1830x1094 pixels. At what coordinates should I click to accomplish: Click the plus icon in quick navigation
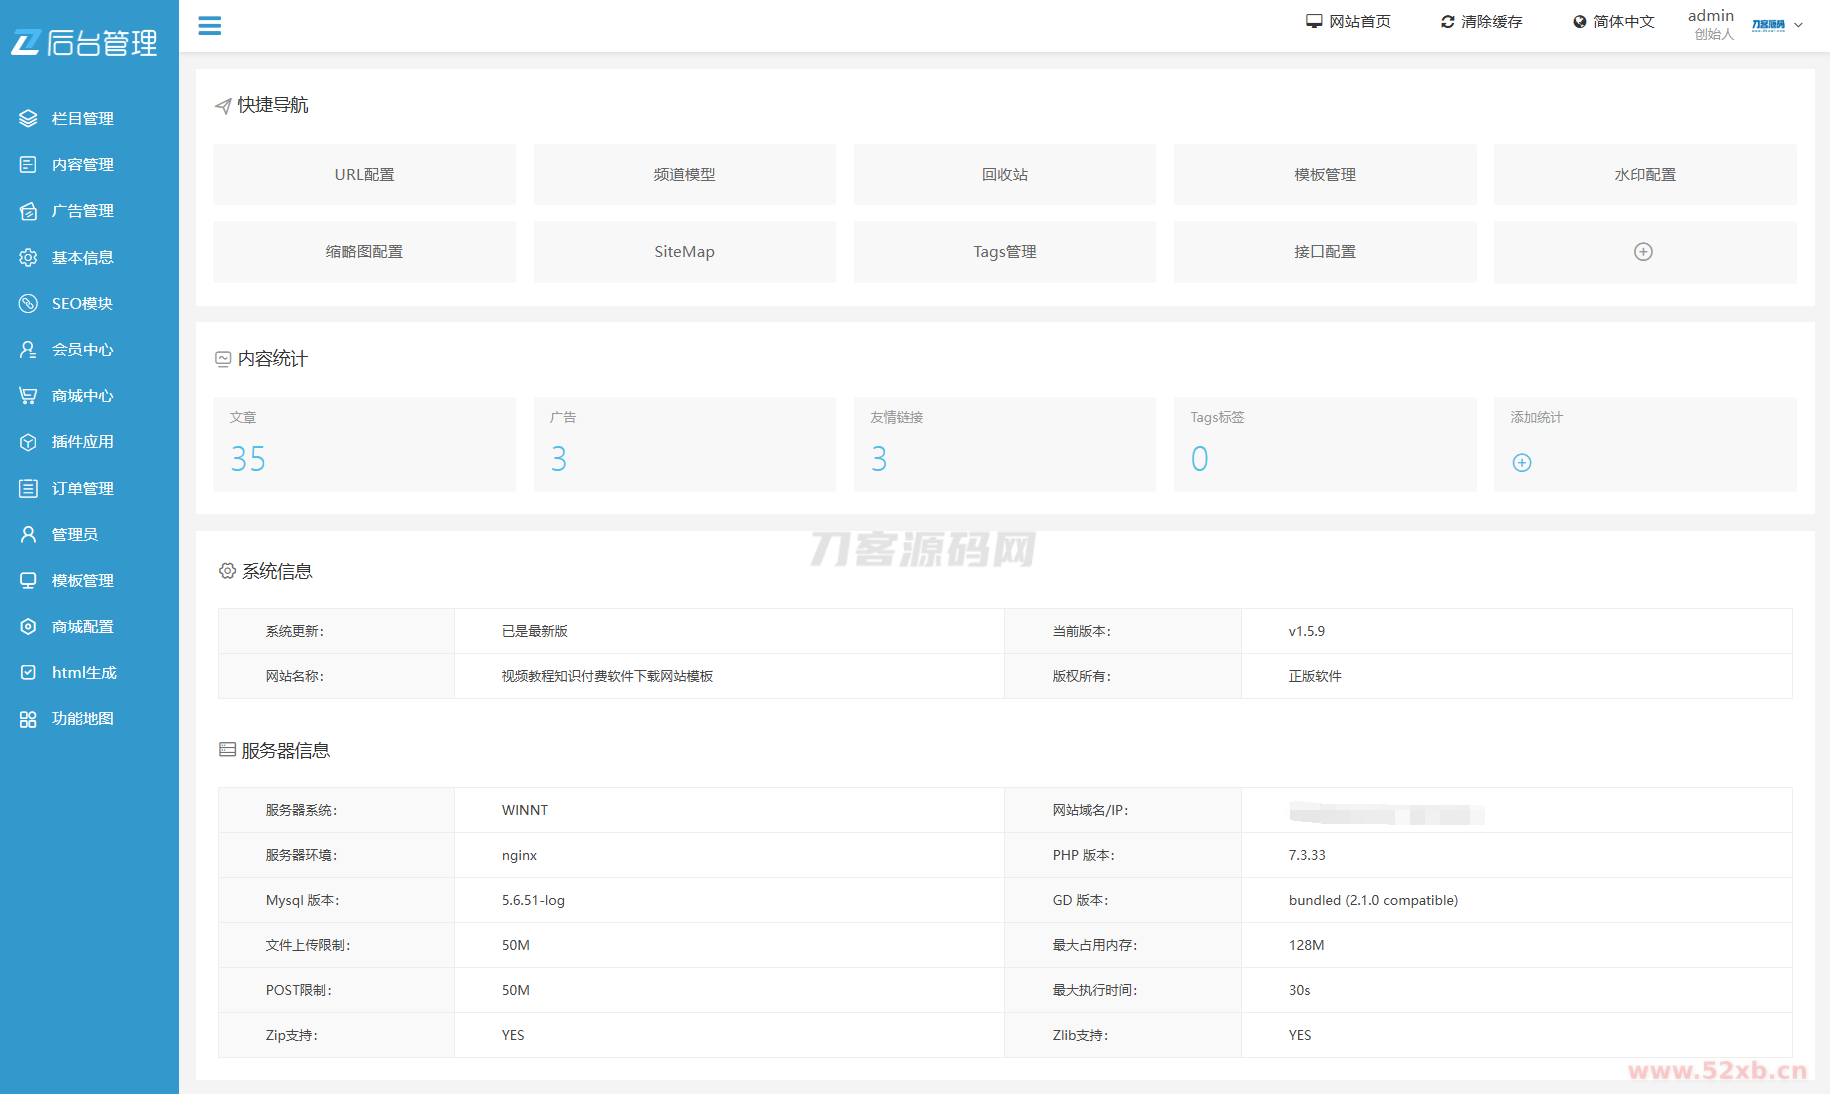tap(1643, 252)
